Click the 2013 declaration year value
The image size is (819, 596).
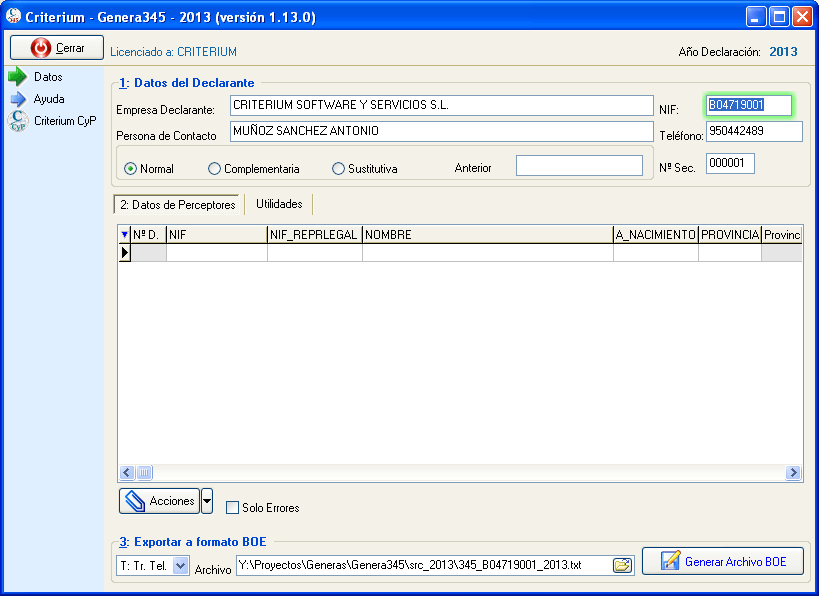tap(783, 52)
